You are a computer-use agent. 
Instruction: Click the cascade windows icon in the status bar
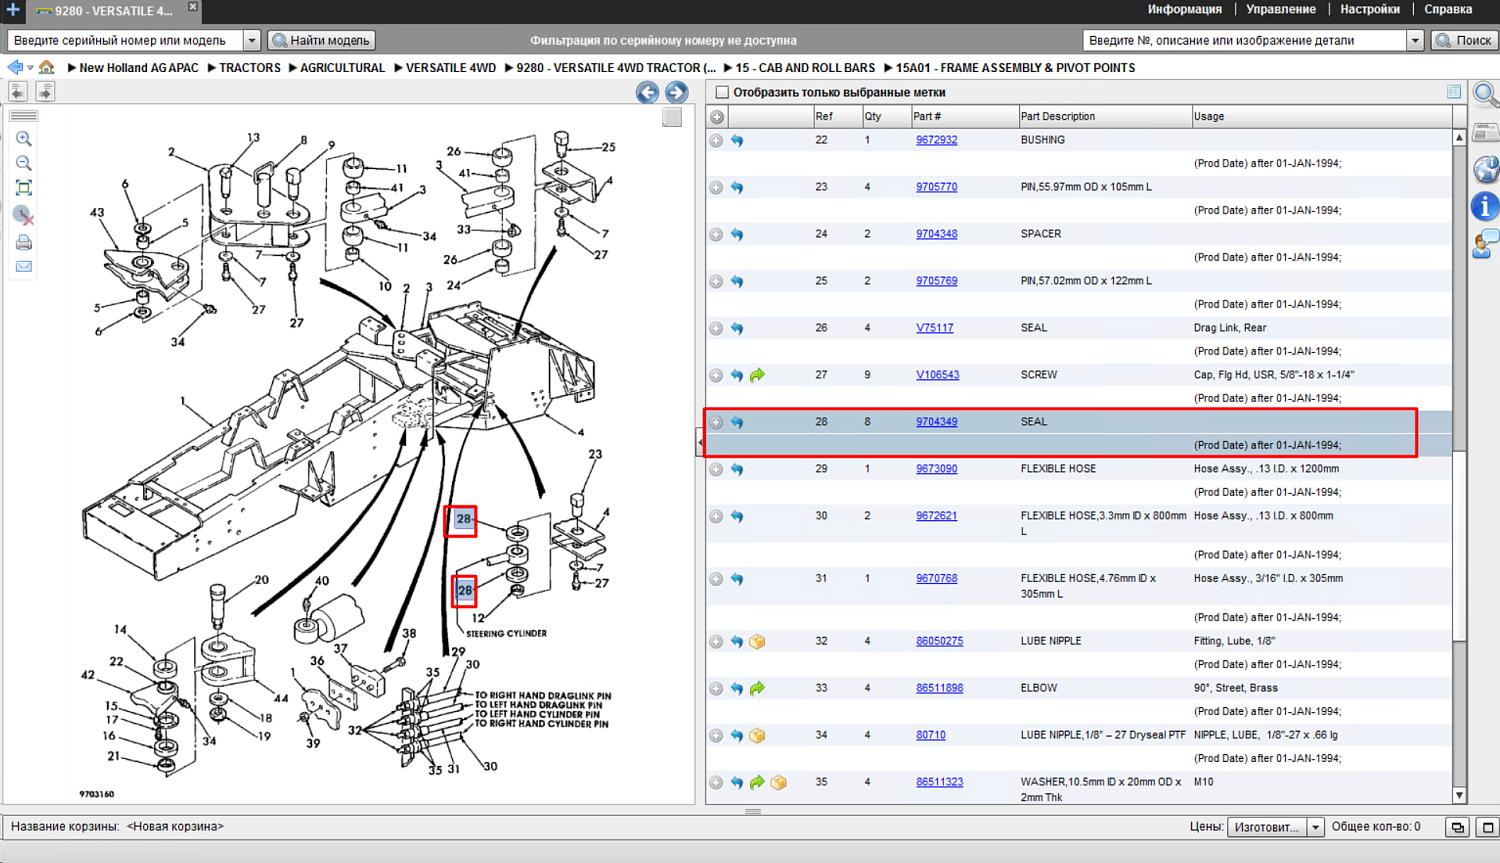click(1458, 828)
